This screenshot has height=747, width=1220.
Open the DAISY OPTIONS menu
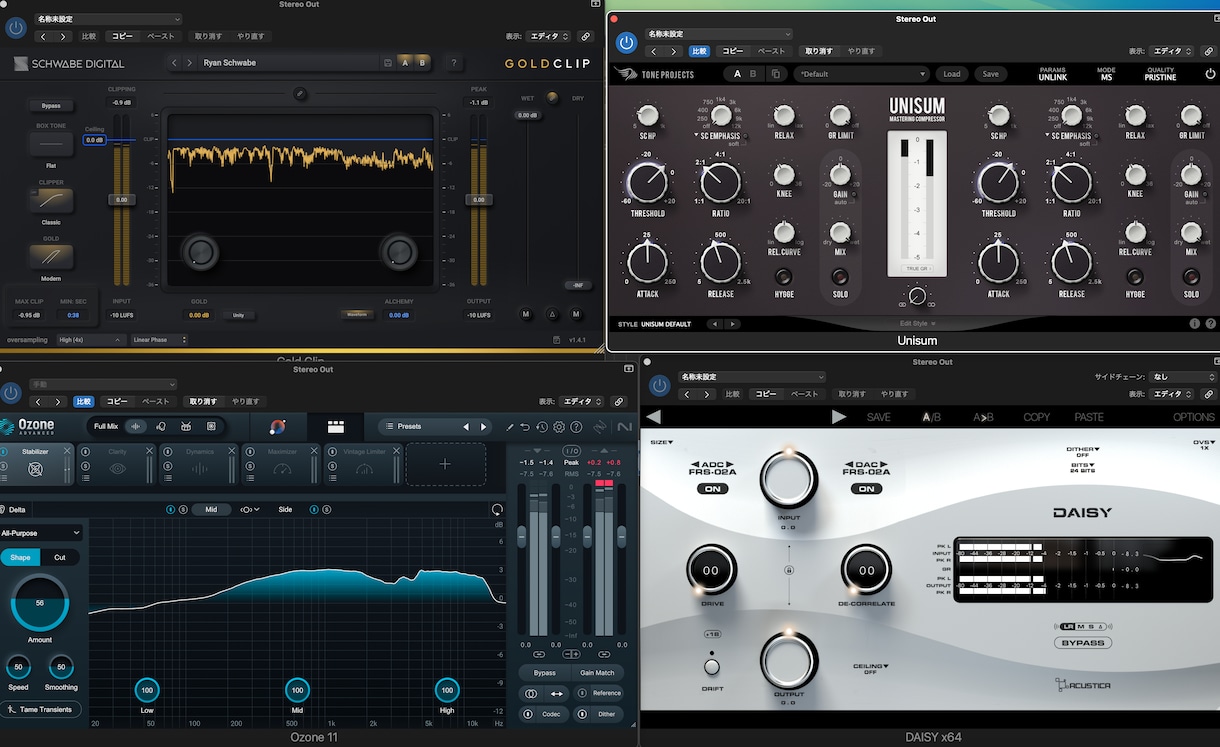click(x=1193, y=417)
